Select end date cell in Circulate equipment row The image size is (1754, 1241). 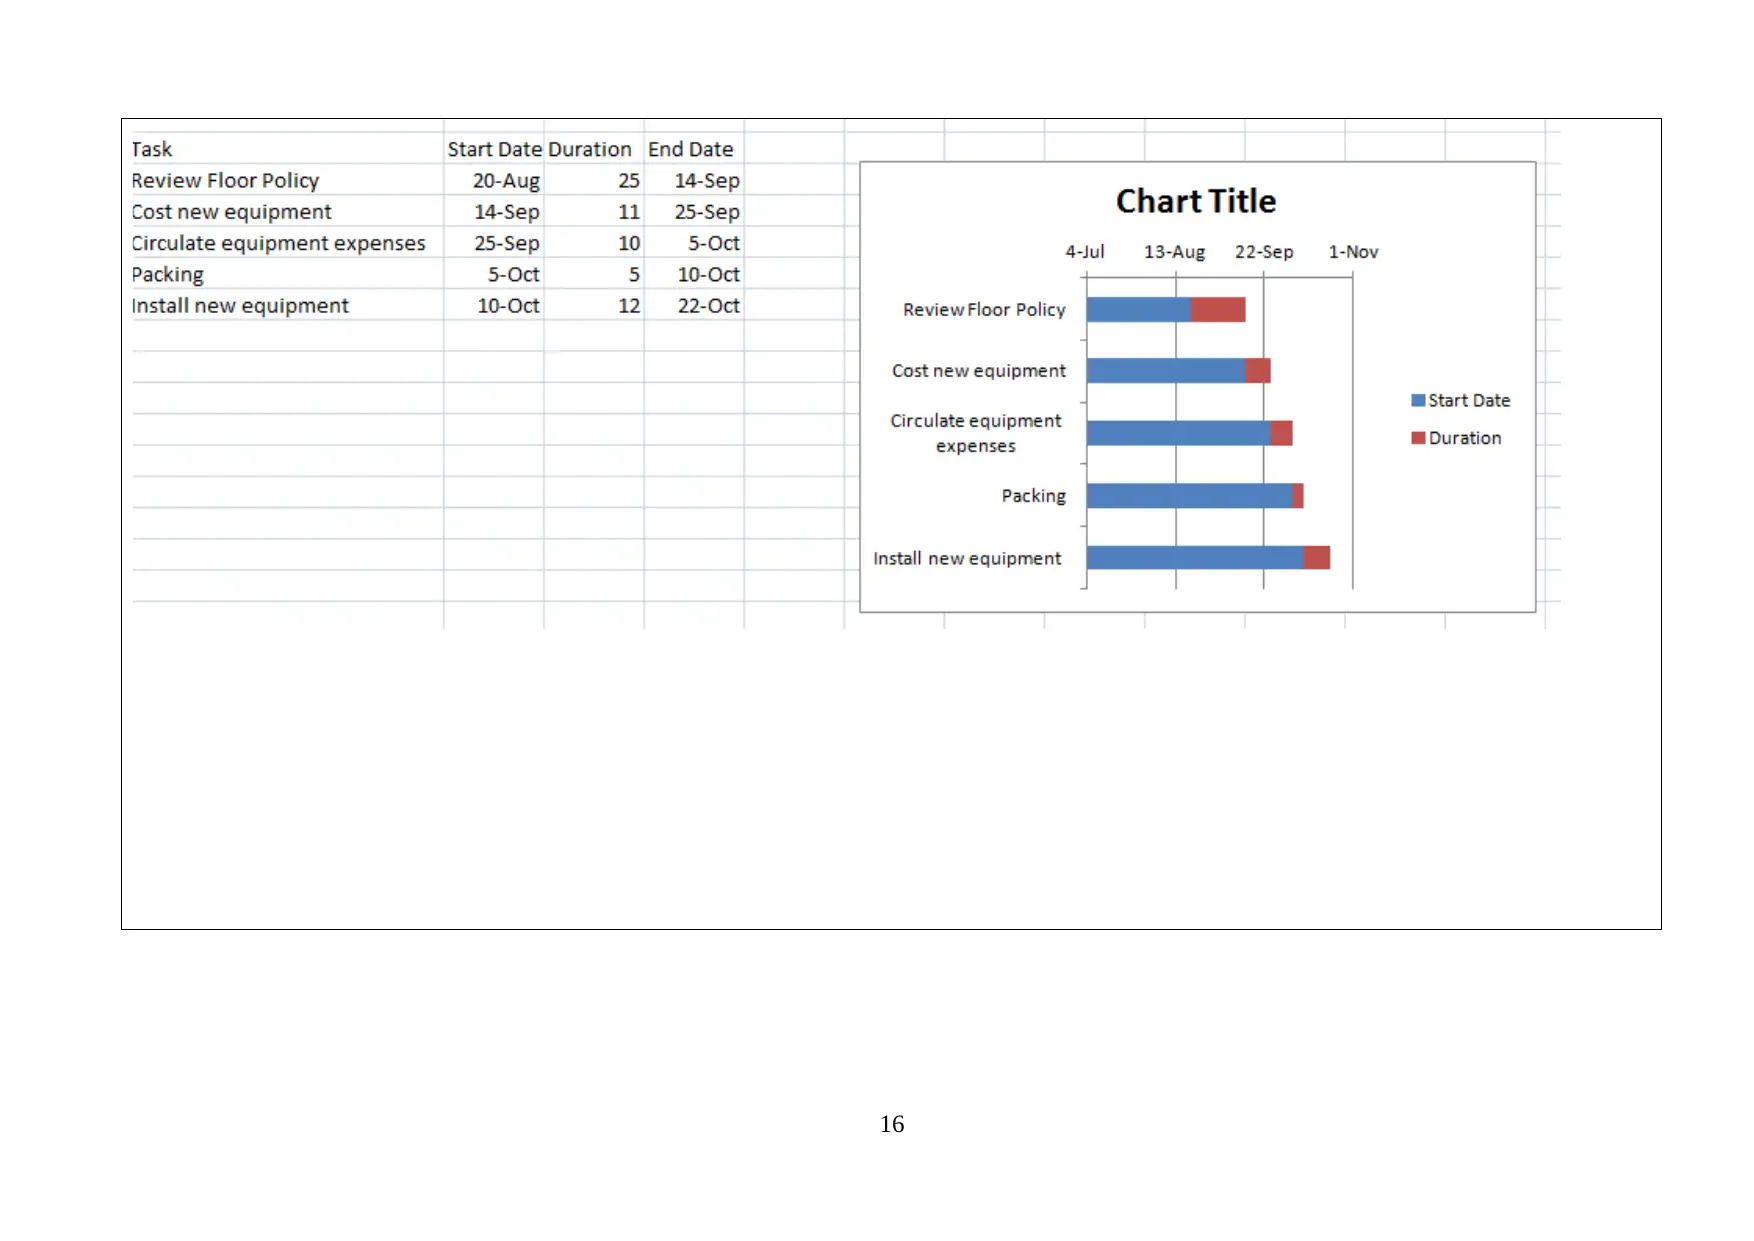tap(694, 243)
